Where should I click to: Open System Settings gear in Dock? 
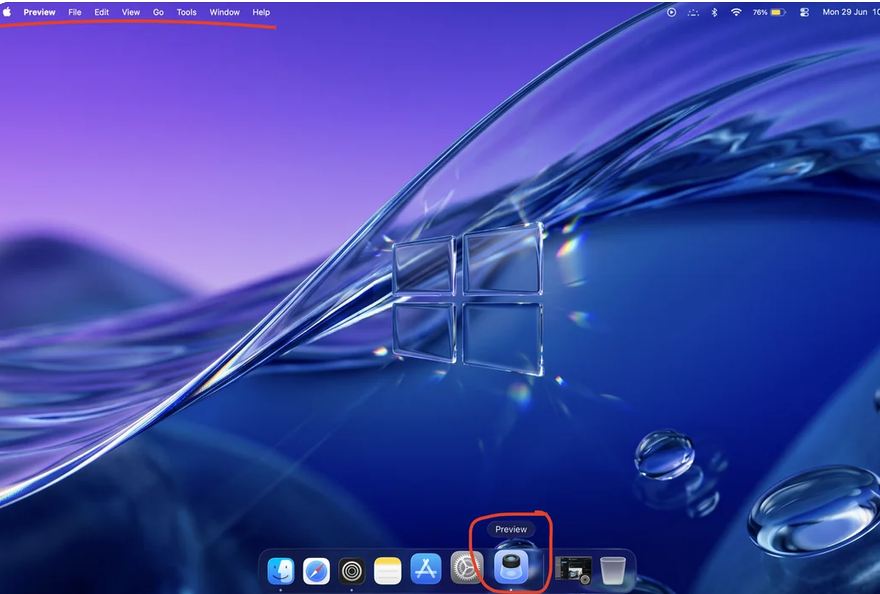(x=466, y=569)
